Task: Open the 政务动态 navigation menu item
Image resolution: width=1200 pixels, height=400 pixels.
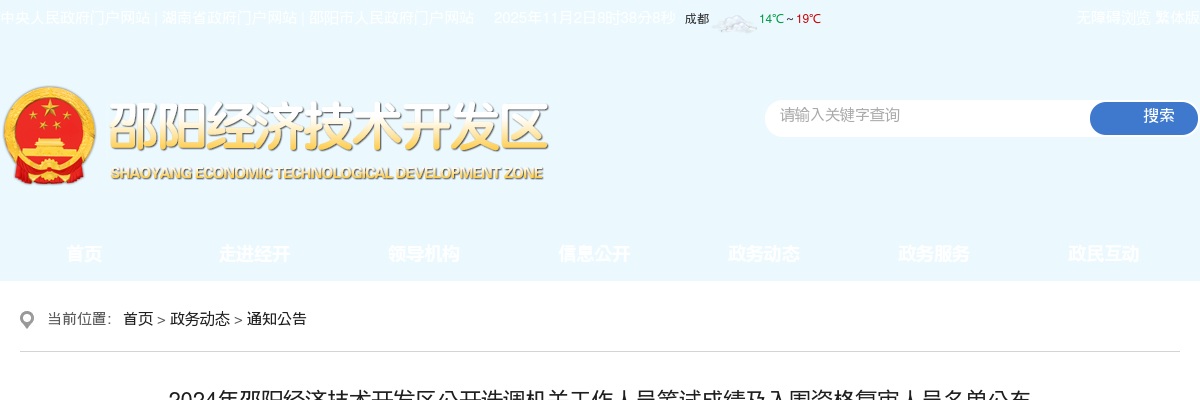Action: 765,254
